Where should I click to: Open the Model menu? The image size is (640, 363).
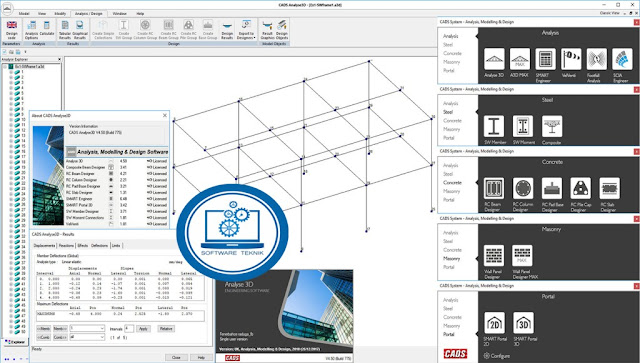coord(24,13)
